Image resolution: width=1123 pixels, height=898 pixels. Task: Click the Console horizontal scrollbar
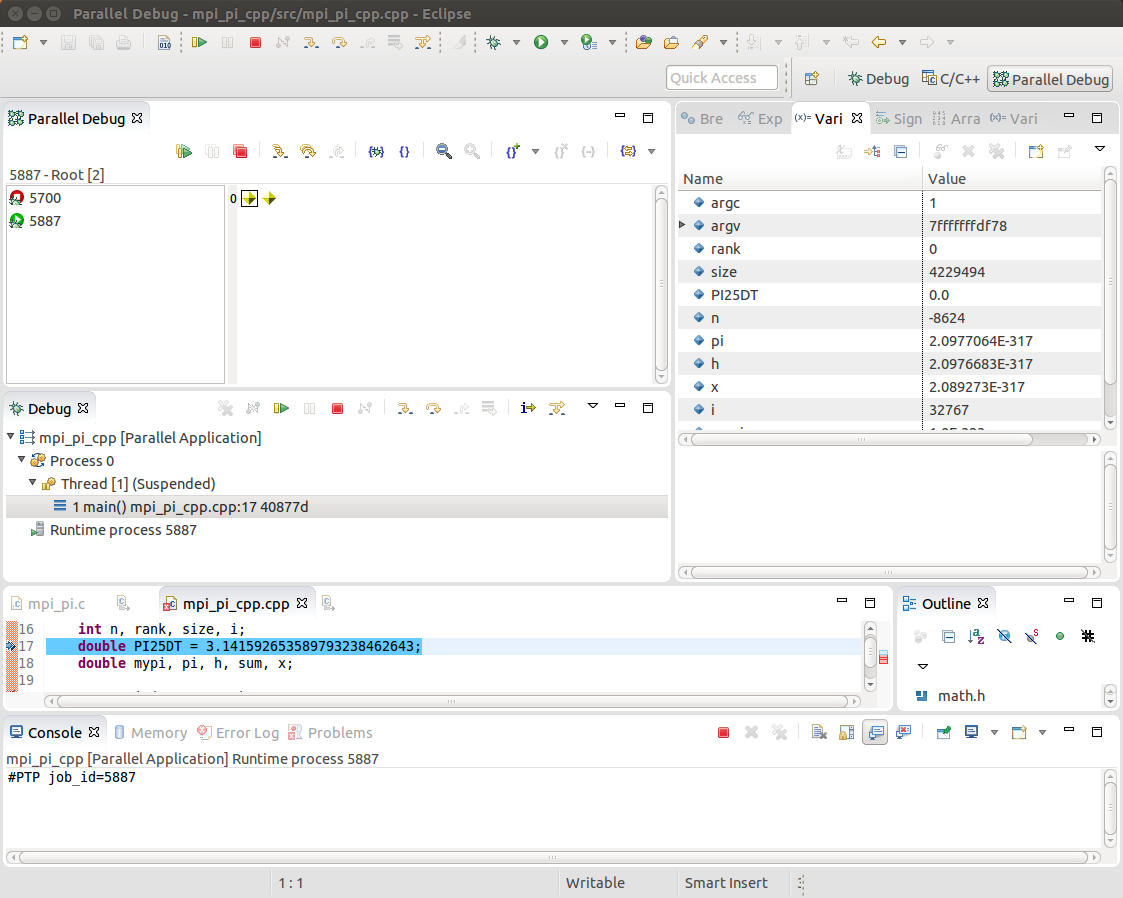[553, 857]
